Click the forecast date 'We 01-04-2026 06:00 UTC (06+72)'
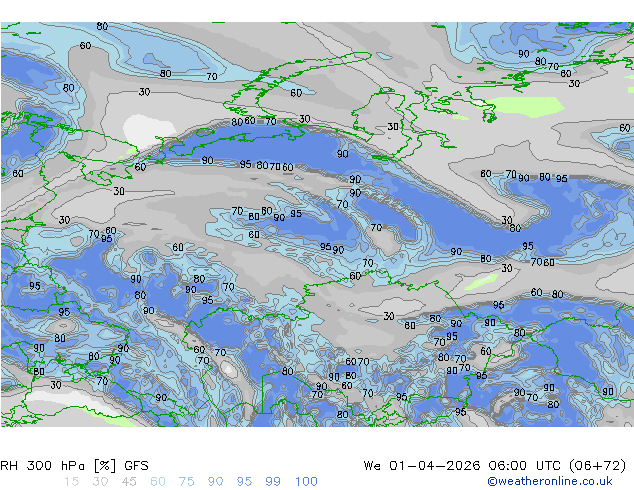 [495, 466]
